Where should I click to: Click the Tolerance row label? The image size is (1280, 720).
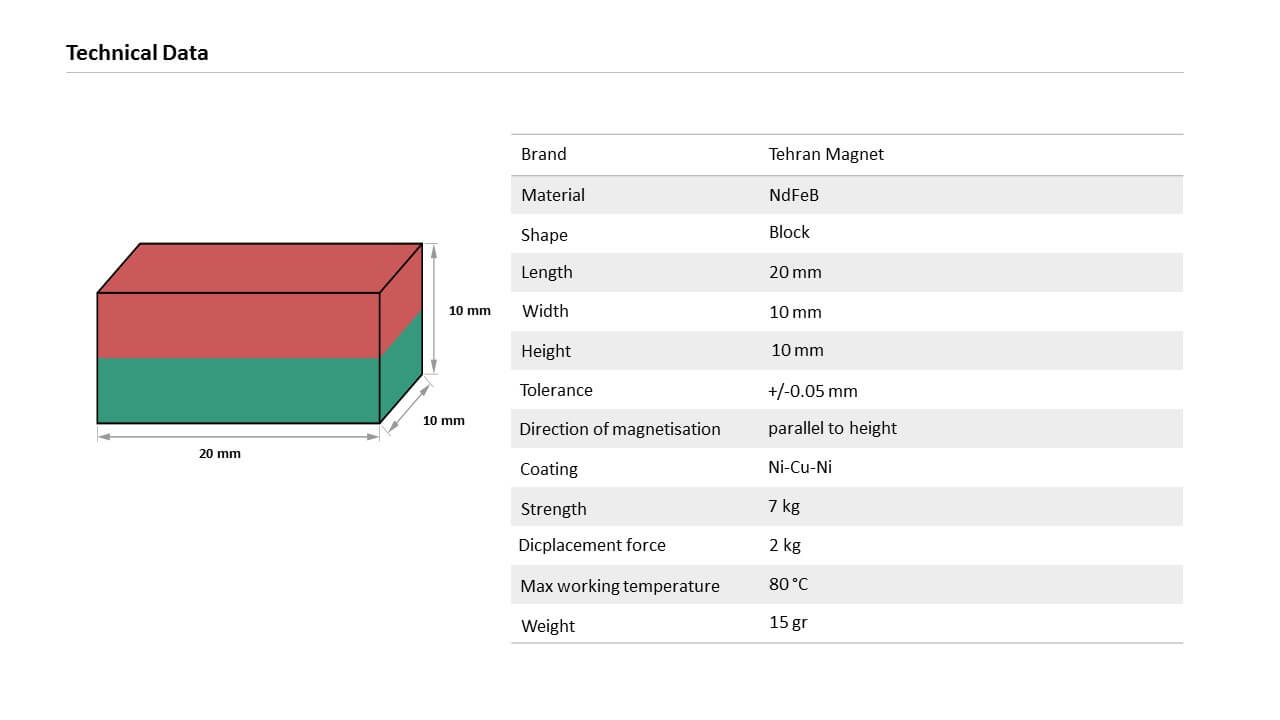point(556,390)
